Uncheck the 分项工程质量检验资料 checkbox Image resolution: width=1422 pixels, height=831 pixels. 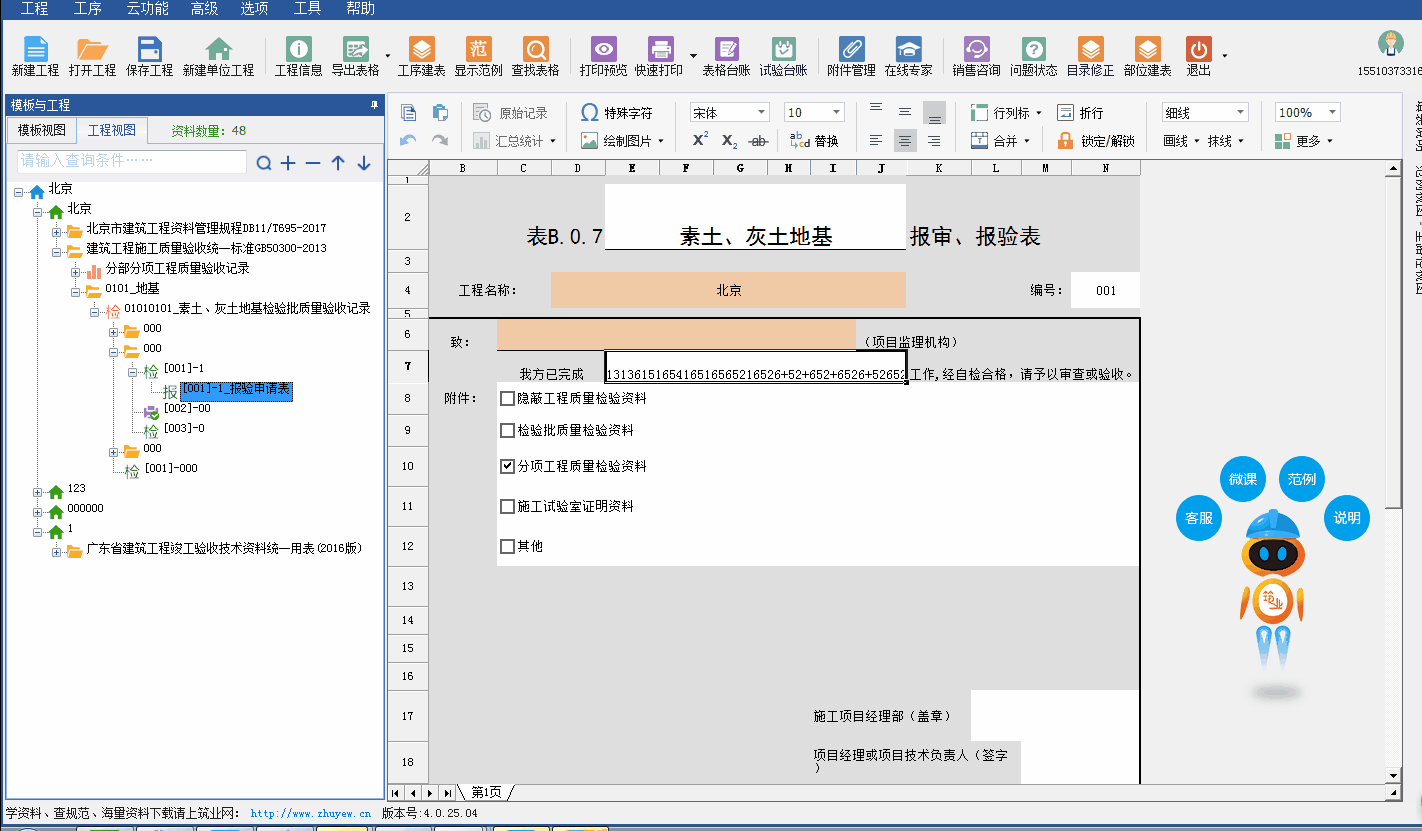pyautogui.click(x=508, y=467)
